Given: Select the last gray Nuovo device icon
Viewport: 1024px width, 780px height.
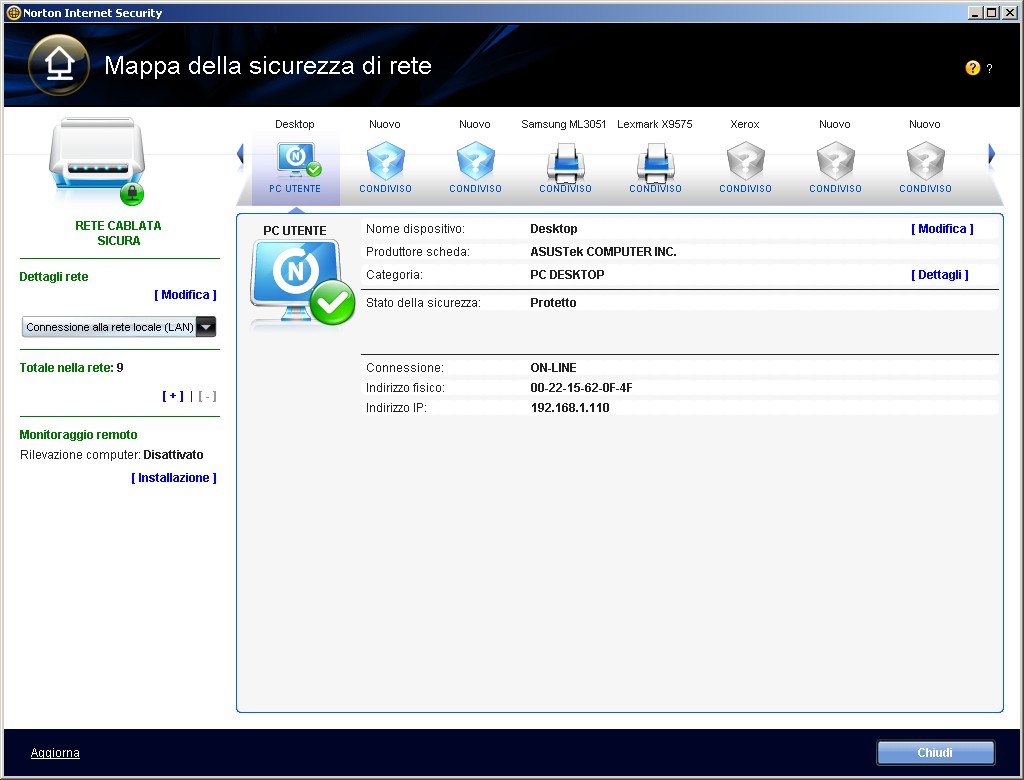Looking at the screenshot, I should 925,161.
